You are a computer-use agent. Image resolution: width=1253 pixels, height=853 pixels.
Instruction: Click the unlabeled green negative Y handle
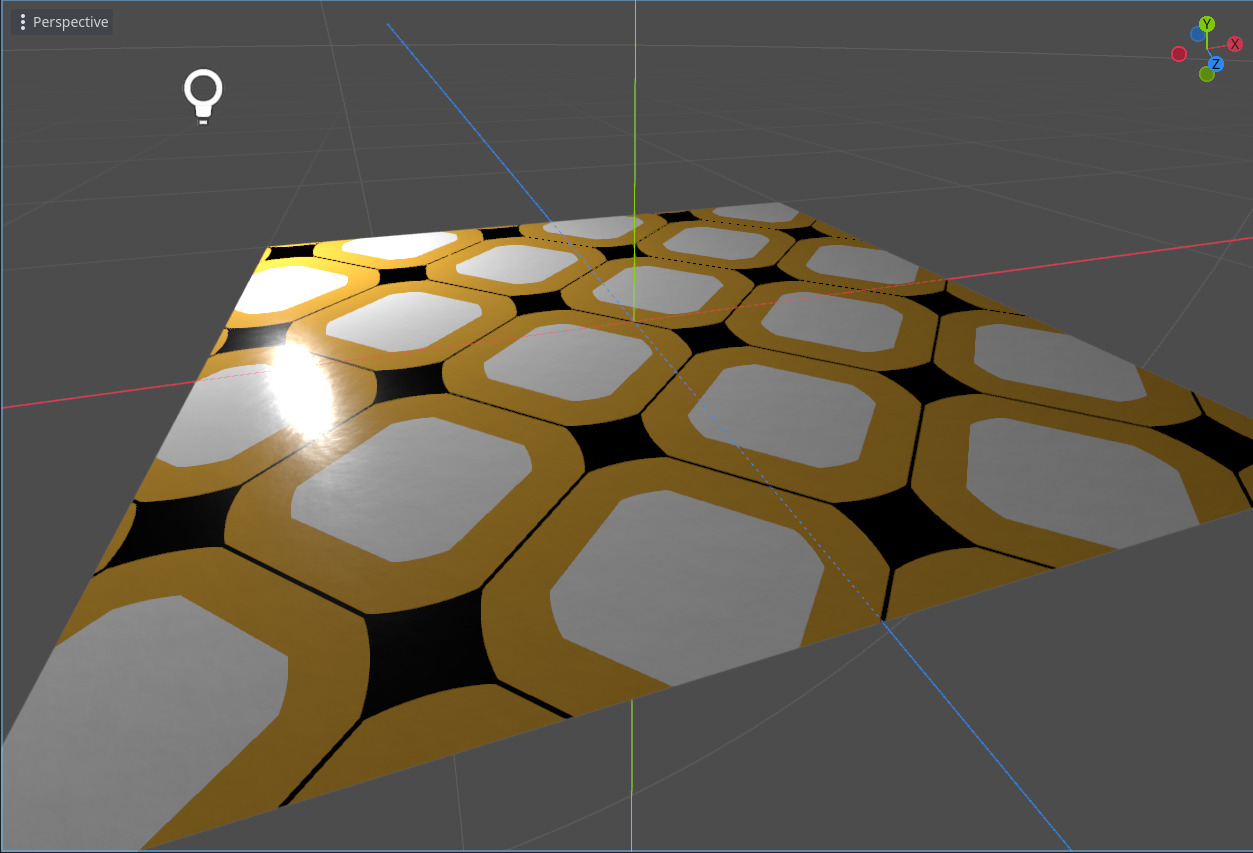coord(1207,74)
